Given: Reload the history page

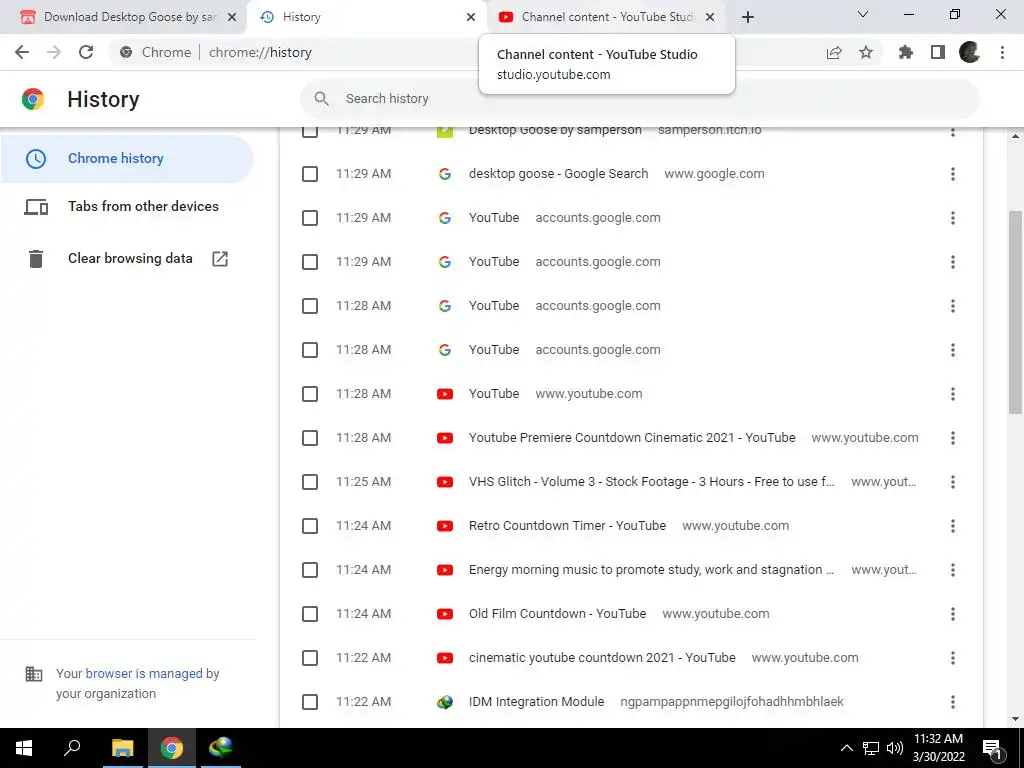Looking at the screenshot, I should pyautogui.click(x=86, y=52).
